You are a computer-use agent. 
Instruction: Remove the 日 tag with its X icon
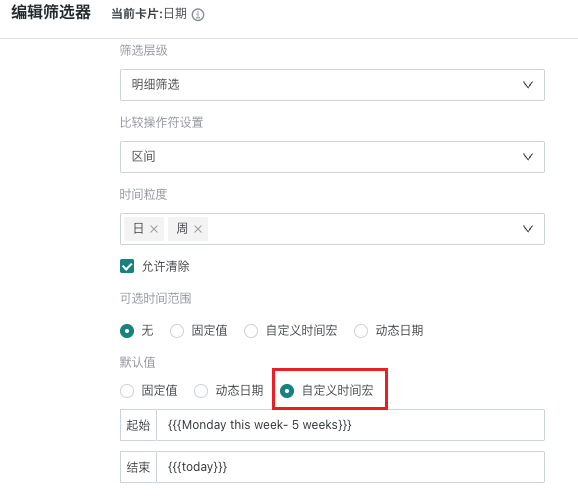(x=154, y=229)
